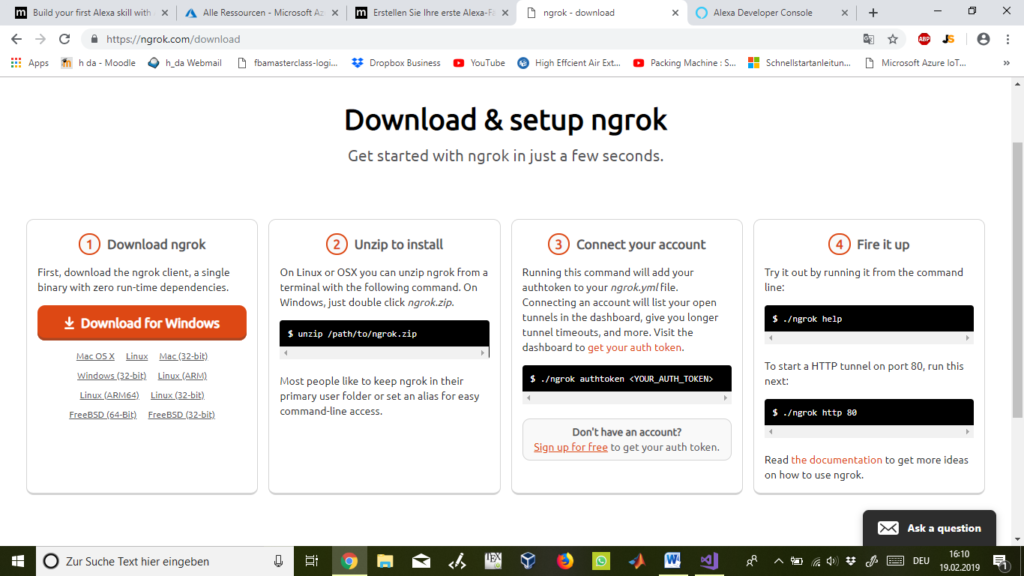Show hidden system tray icons
1024x576 pixels.
[778, 561]
